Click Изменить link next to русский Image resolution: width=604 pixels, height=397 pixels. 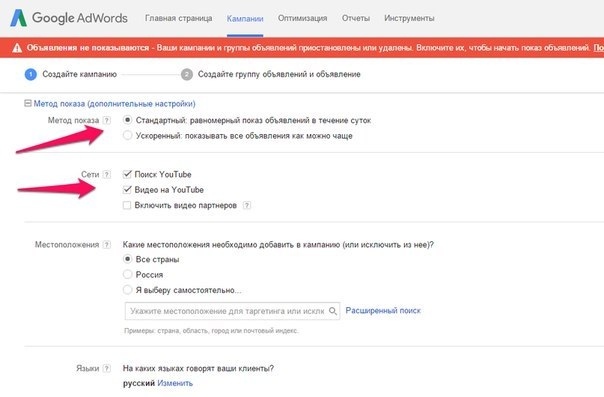click(x=175, y=383)
